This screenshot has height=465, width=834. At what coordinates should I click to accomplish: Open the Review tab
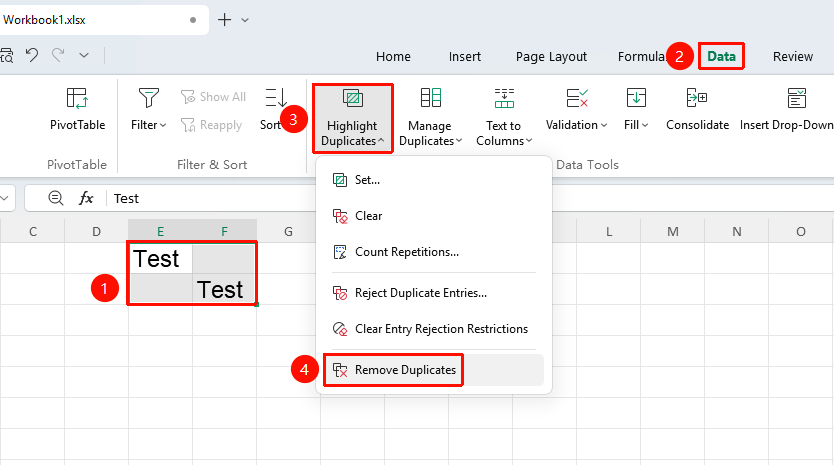tap(793, 56)
